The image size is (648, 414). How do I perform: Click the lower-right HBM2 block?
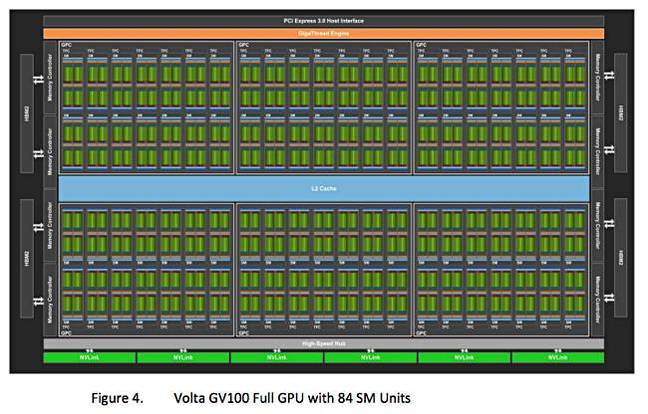point(621,258)
